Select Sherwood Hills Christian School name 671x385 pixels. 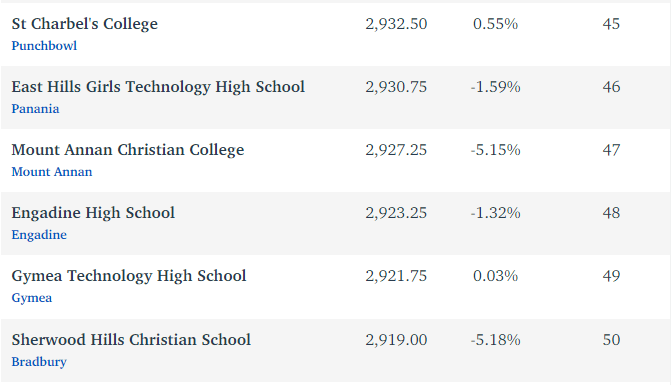click(131, 340)
